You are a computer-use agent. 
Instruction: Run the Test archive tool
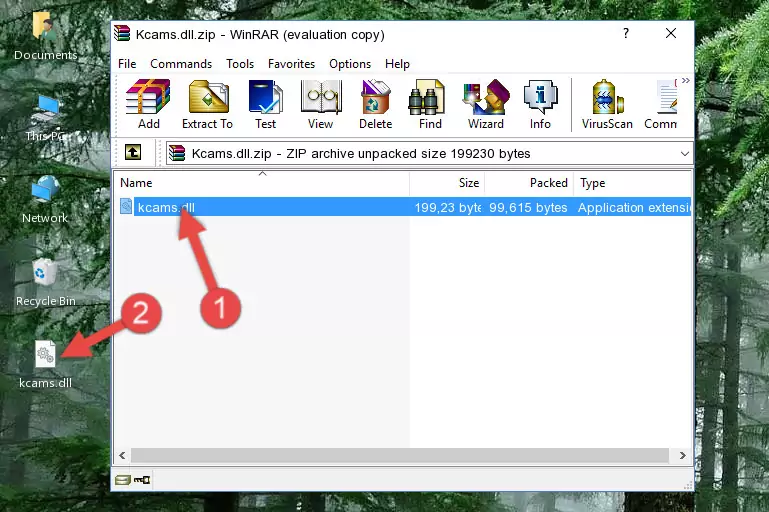click(x=265, y=104)
